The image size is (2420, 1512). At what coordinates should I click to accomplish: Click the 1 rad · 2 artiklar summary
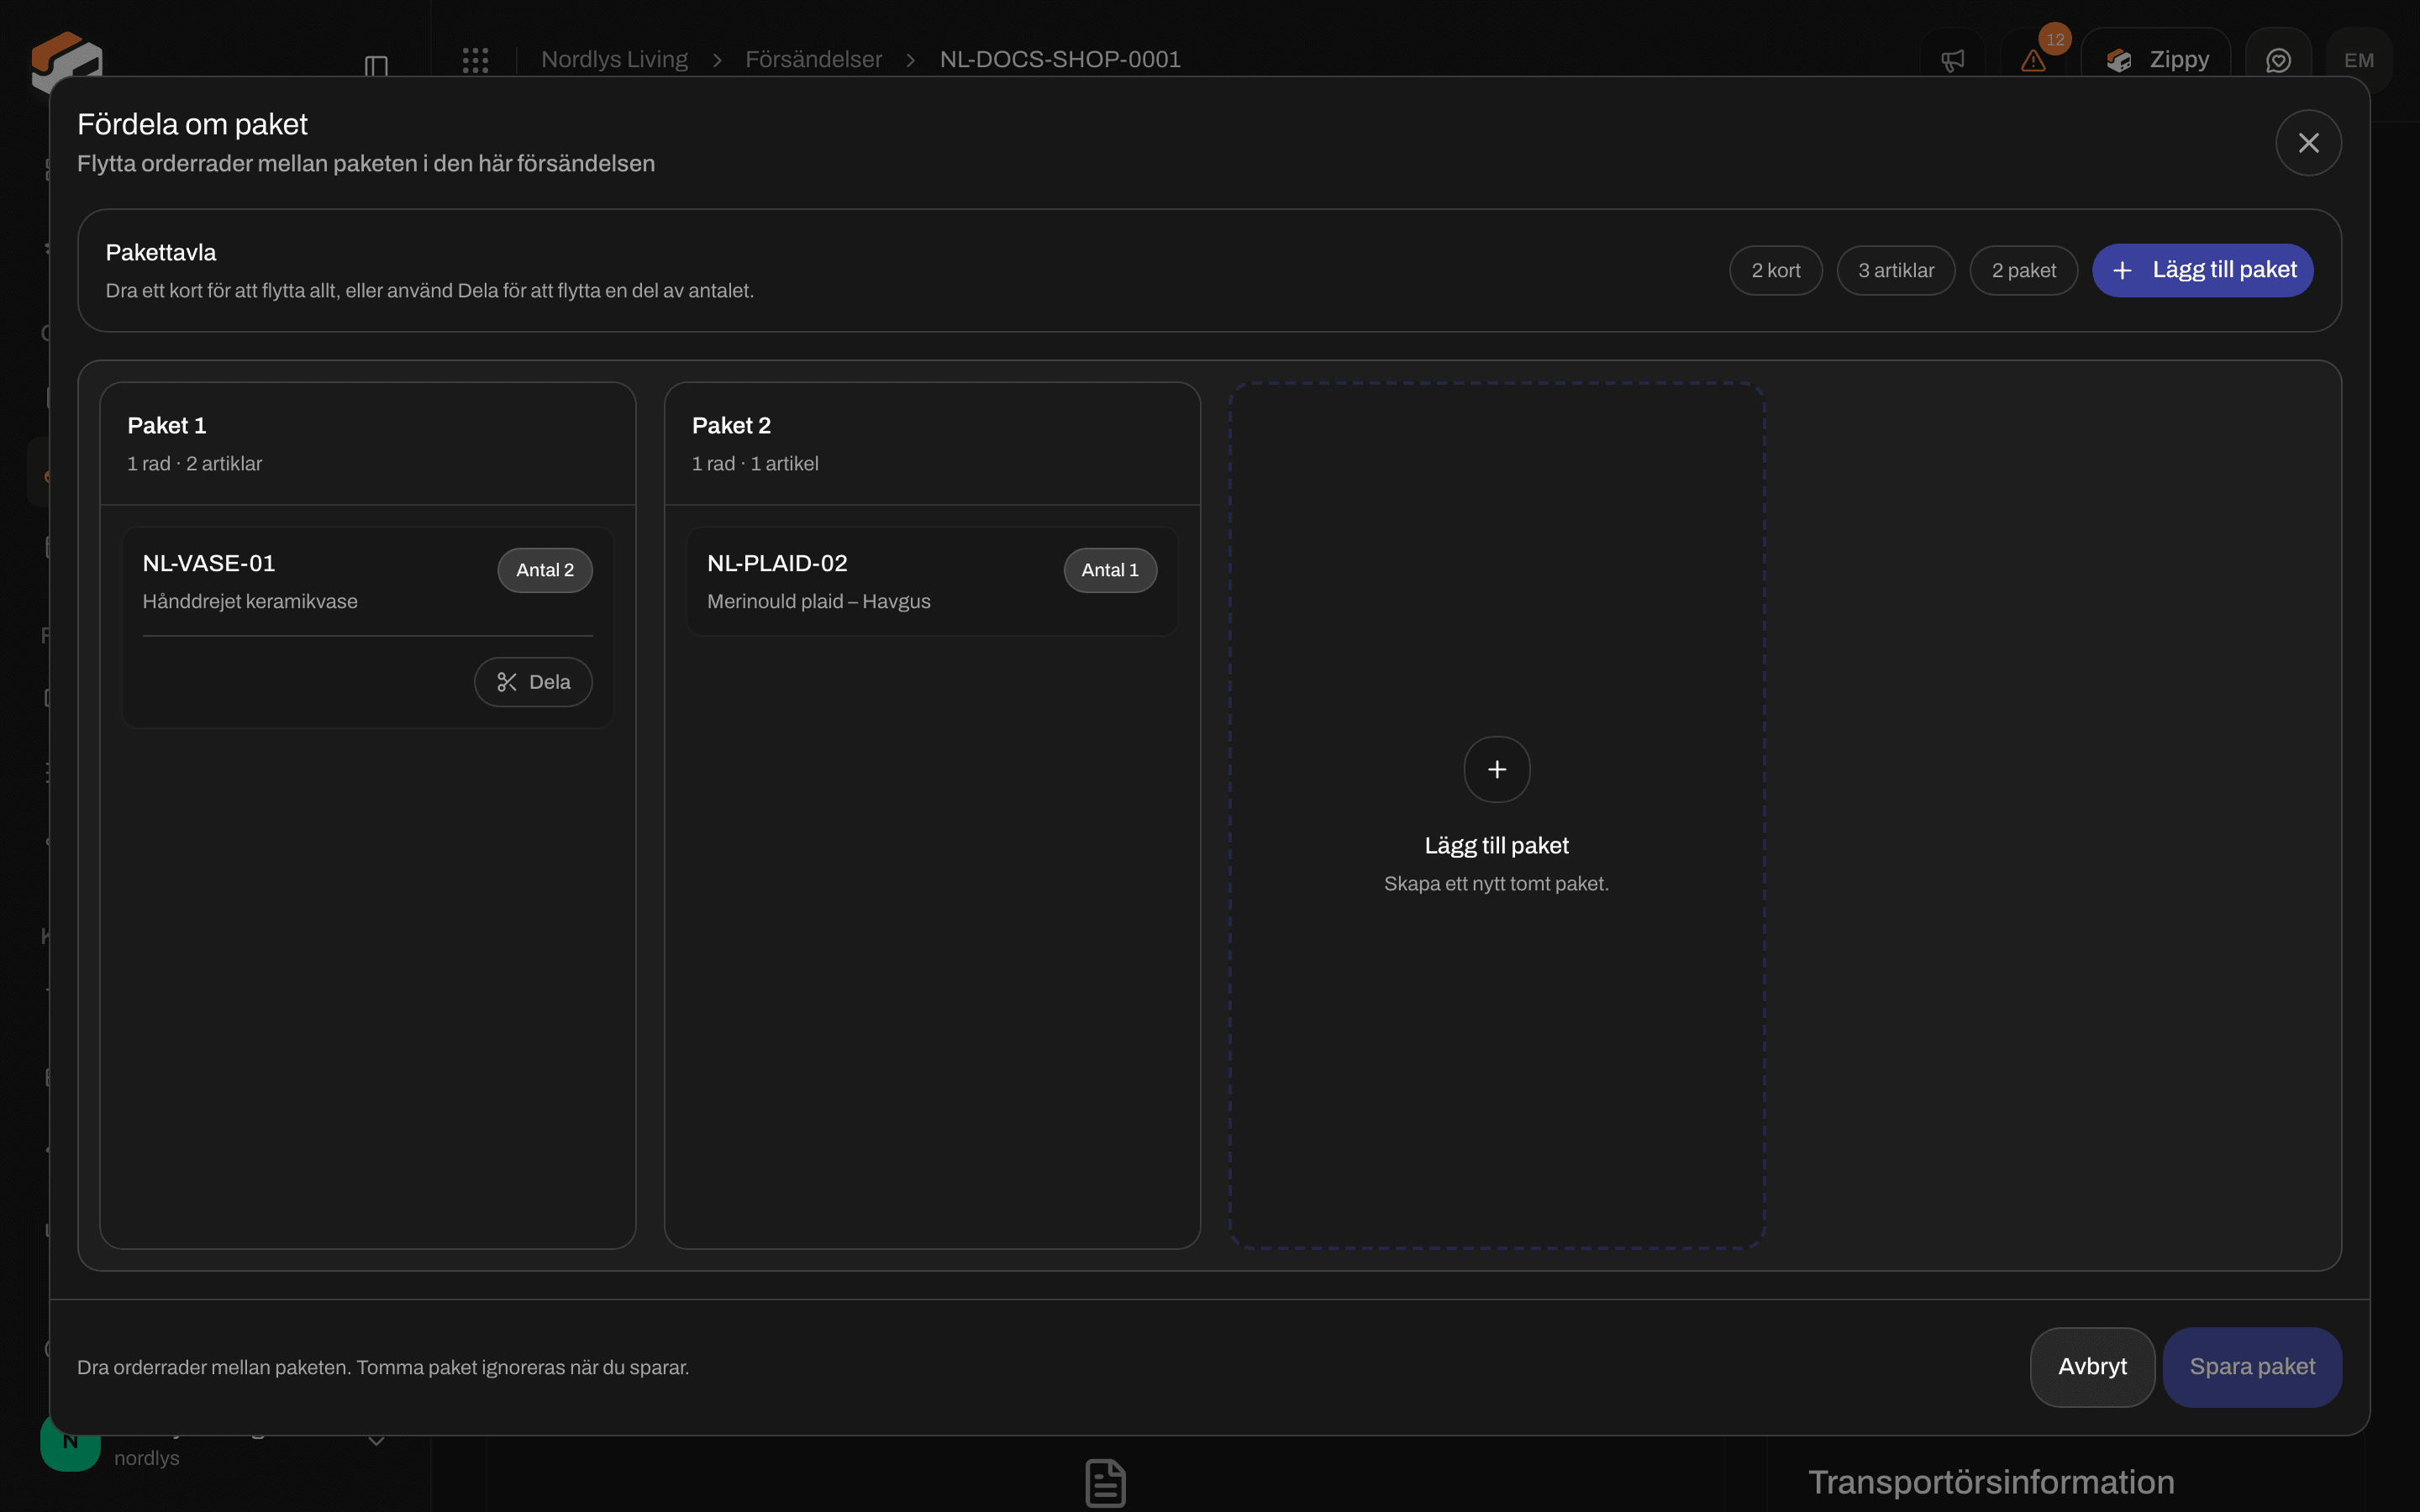coord(194,464)
